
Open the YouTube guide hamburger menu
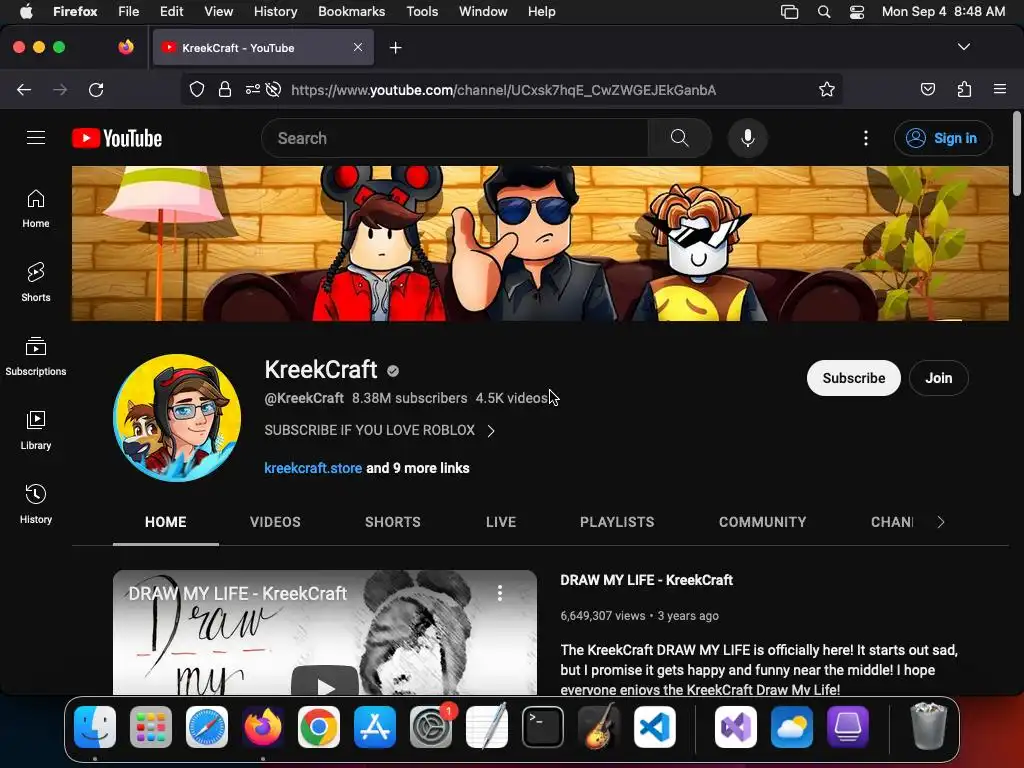point(36,138)
